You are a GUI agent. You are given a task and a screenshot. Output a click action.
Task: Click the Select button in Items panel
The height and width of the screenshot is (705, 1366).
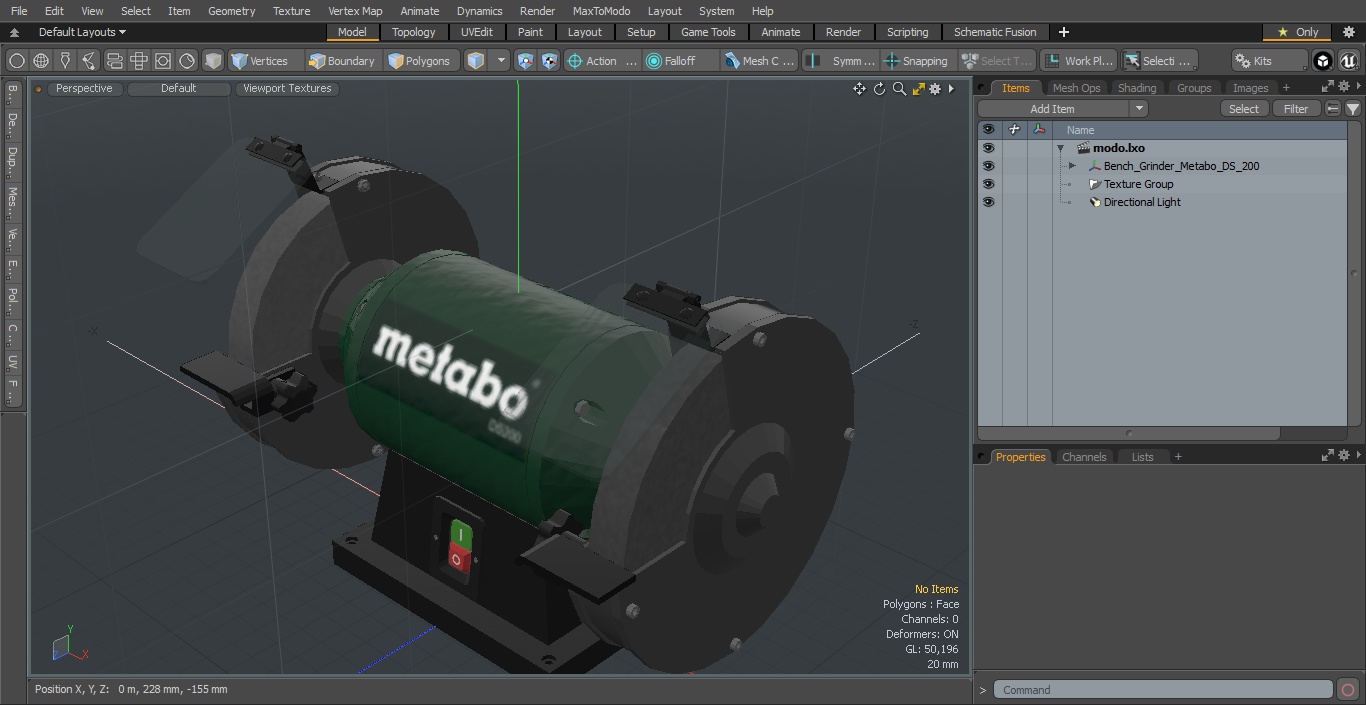coord(1244,109)
